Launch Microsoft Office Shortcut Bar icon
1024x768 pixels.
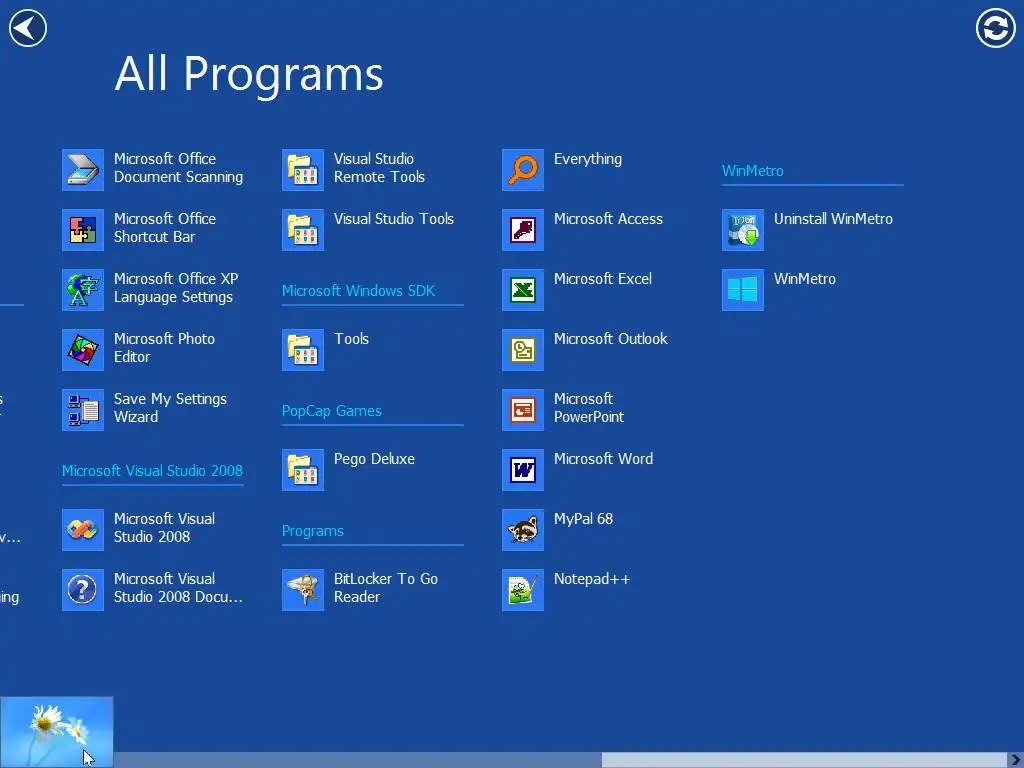point(83,230)
